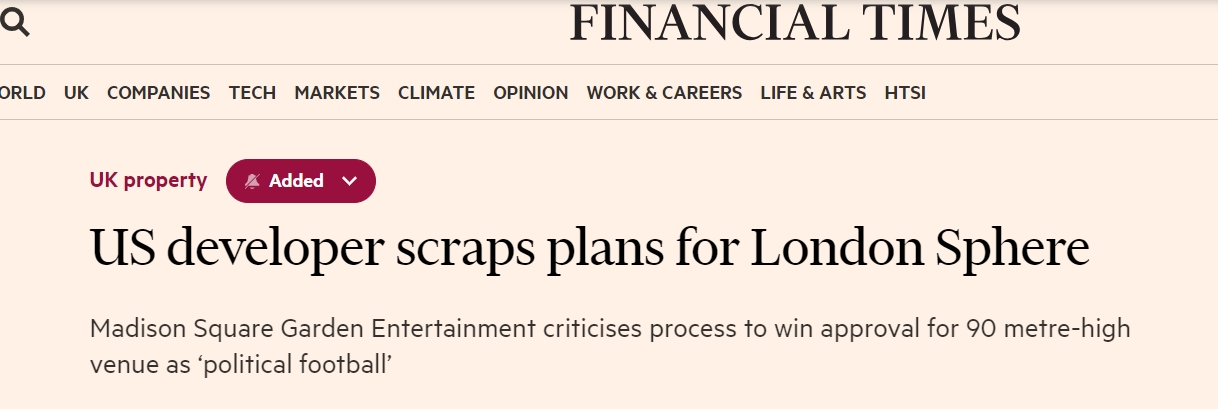Go to the Life & Arts section
Image resolution: width=1218 pixels, height=409 pixels.
pyautogui.click(x=813, y=93)
